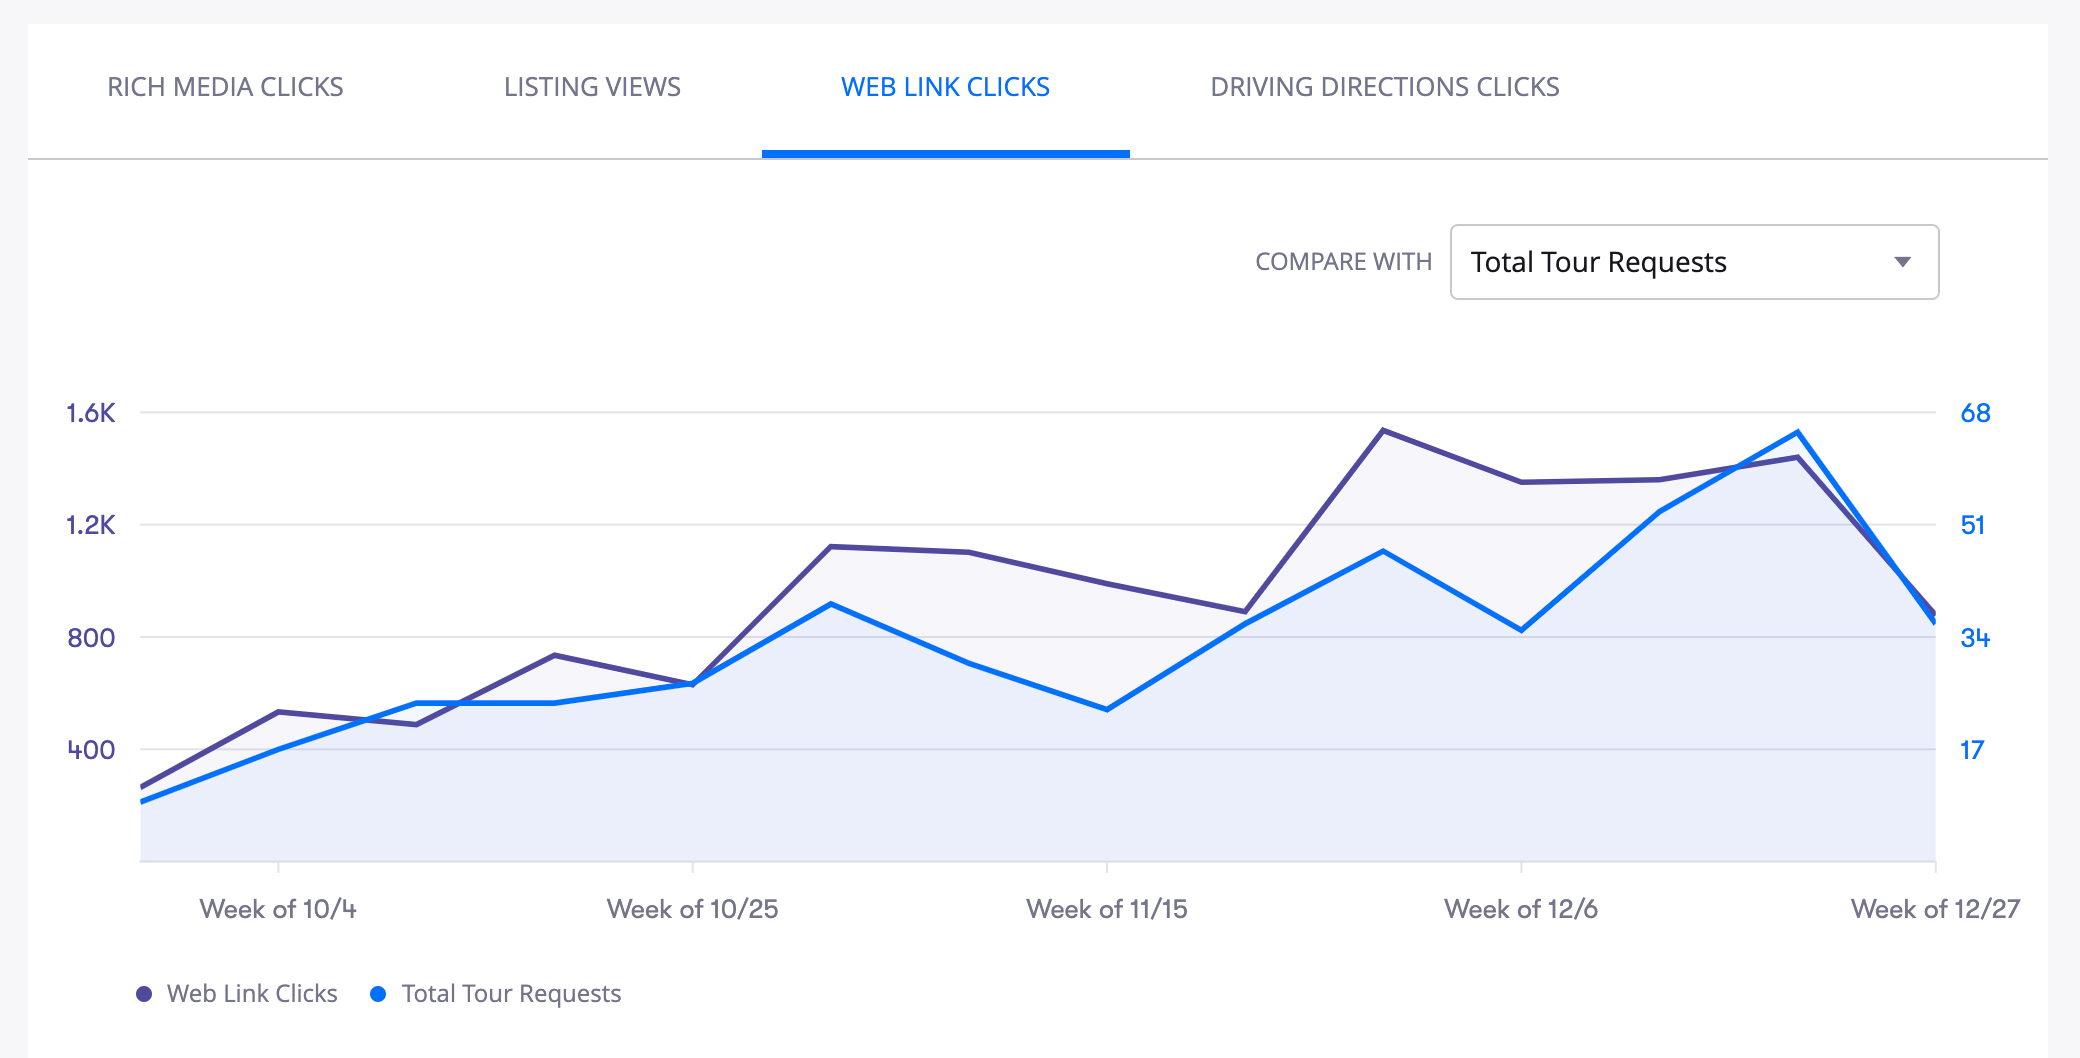Click the COMPARE WITH label

(x=1343, y=262)
